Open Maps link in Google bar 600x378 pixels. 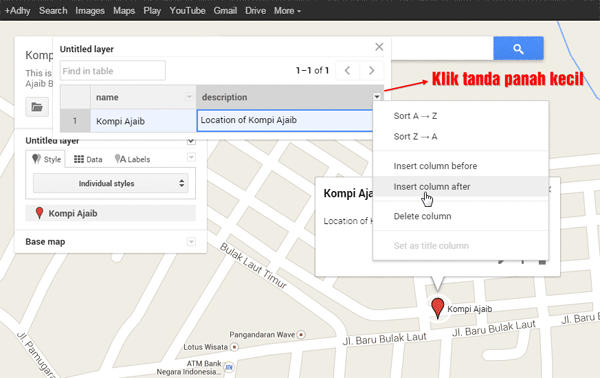pyautogui.click(x=124, y=10)
